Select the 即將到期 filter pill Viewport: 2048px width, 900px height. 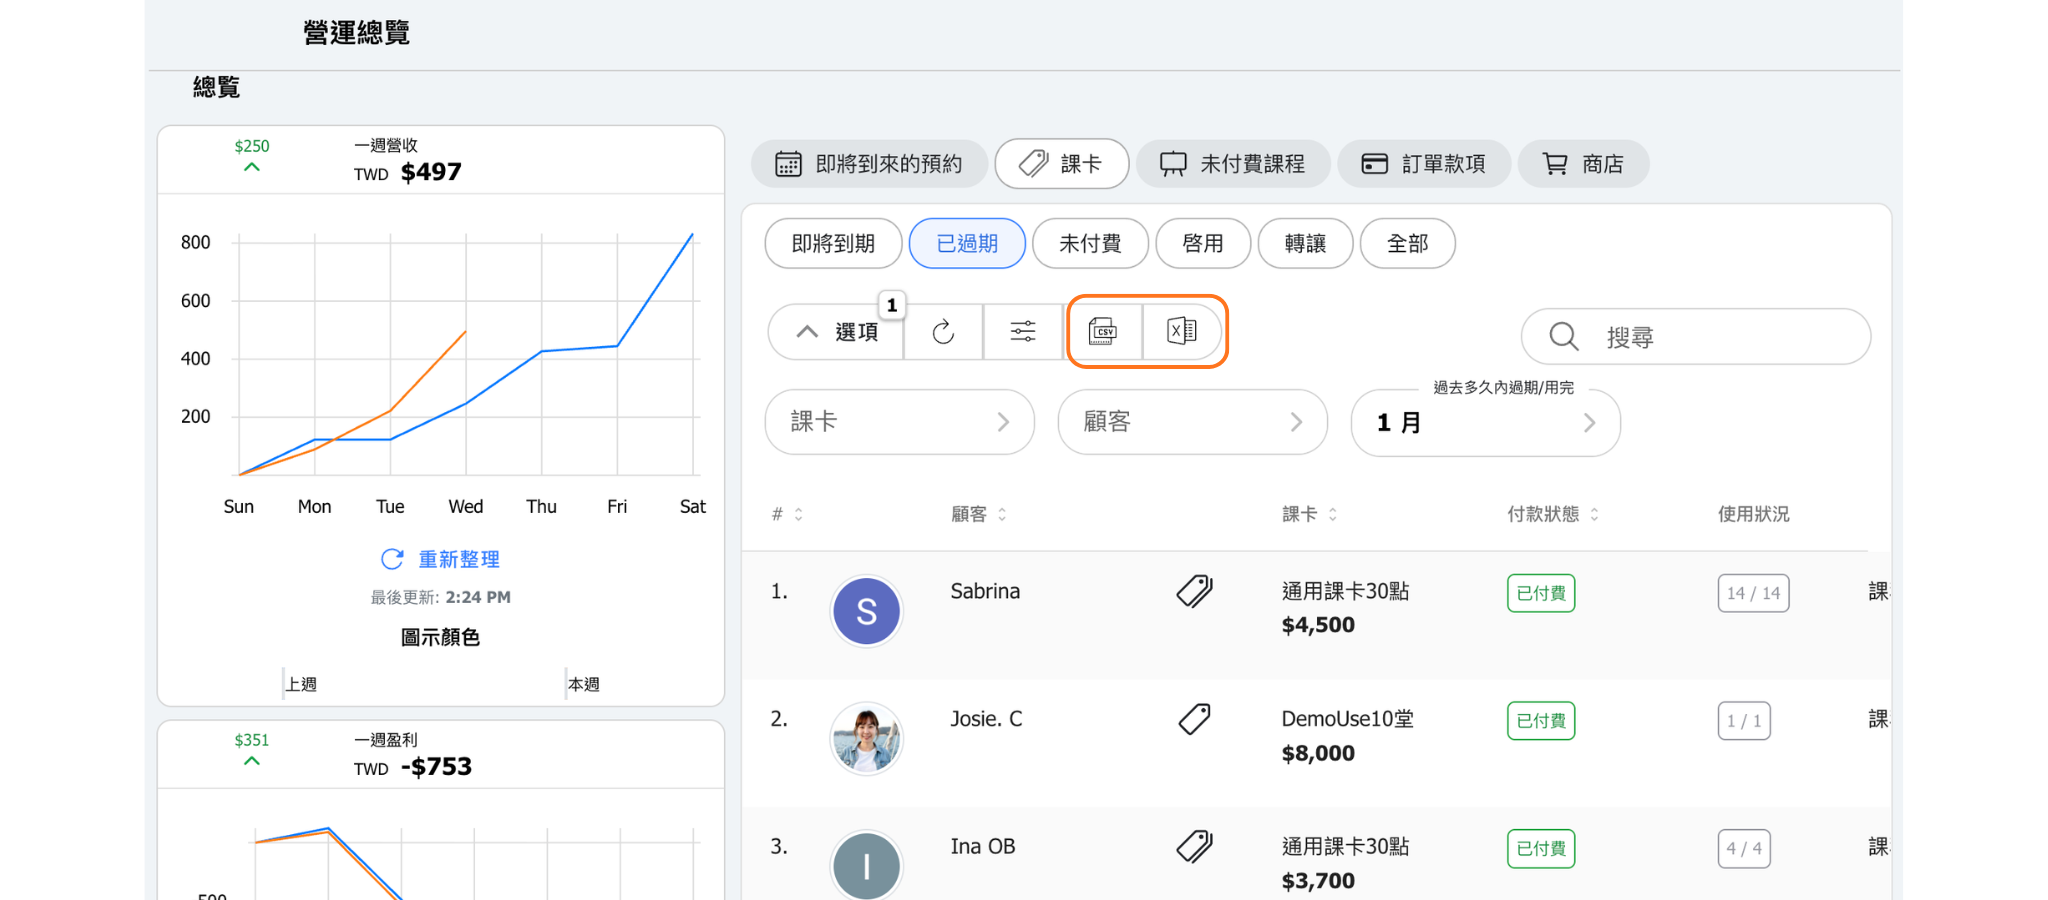(x=833, y=244)
